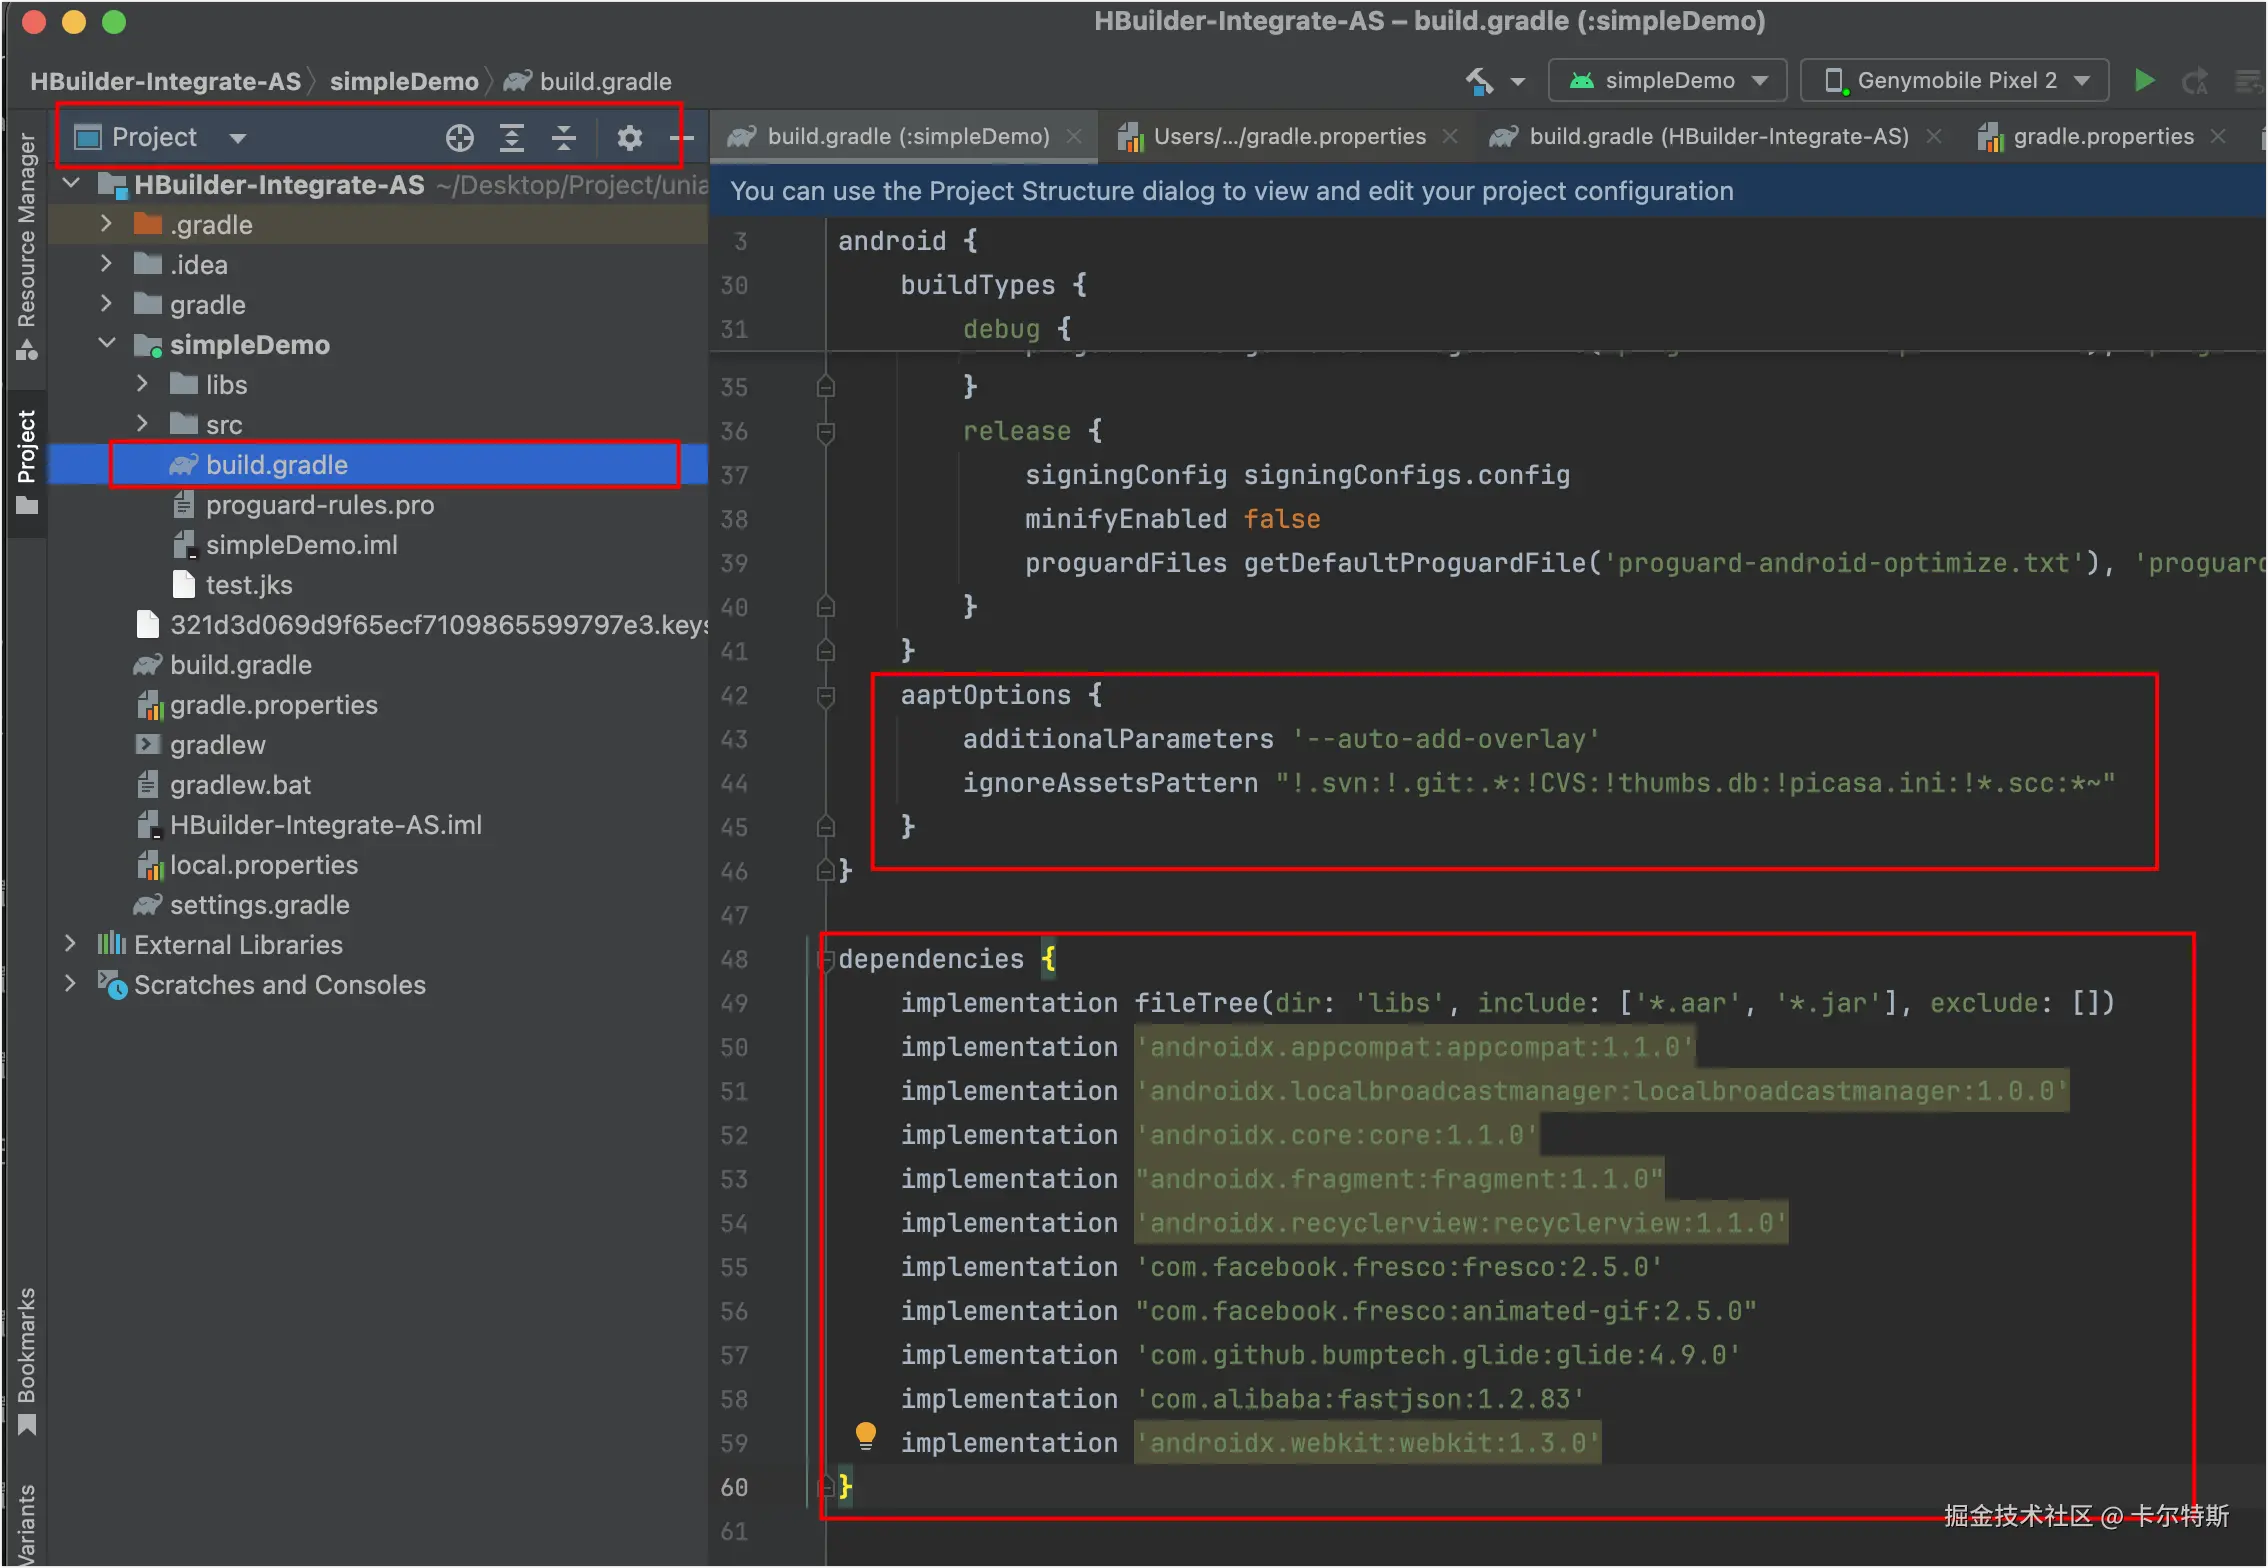This screenshot has width=2268, height=1568.
Task: Click the locate-file crosshair icon in Project panel
Action: (459, 138)
